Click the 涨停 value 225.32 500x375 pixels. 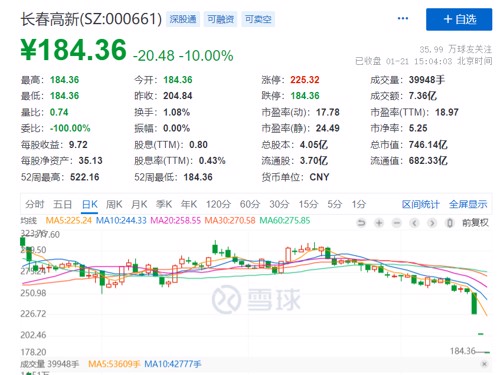305,80
